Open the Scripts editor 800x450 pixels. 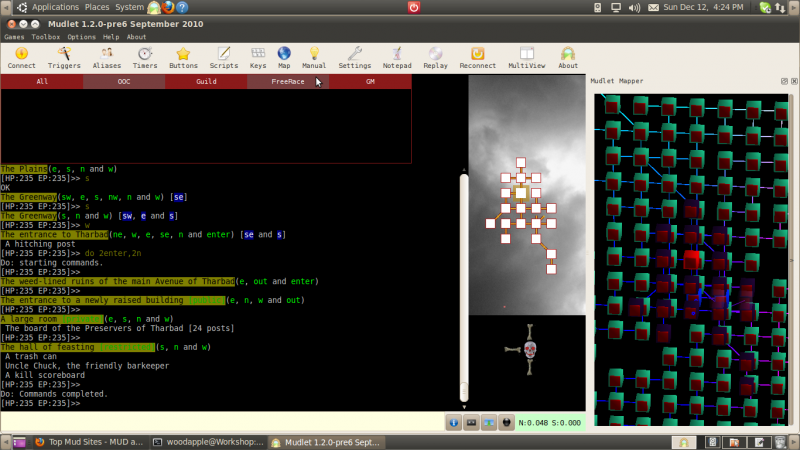pos(223,58)
